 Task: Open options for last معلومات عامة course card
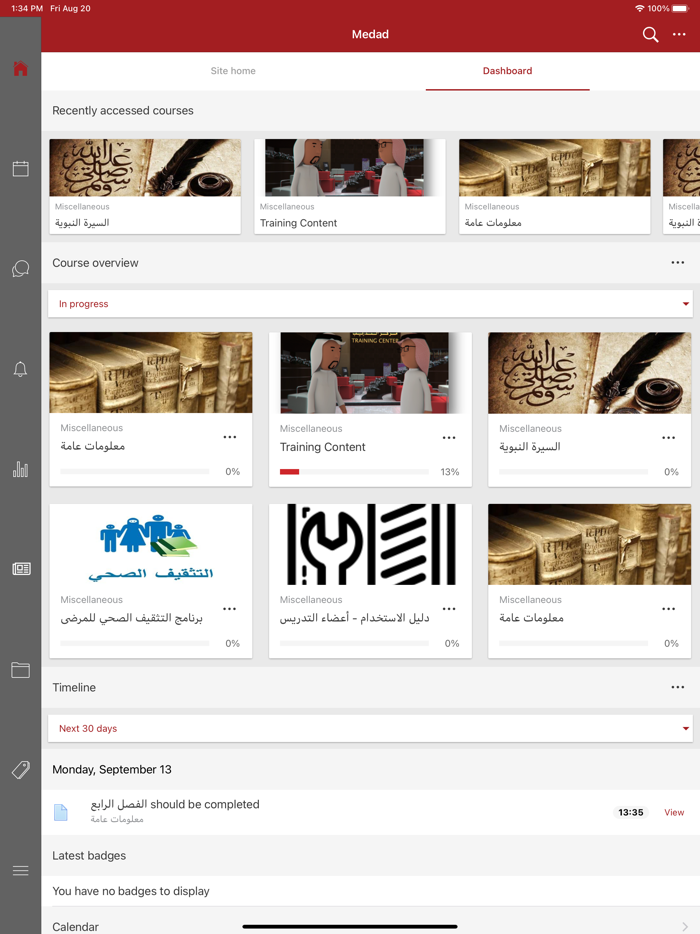668,609
